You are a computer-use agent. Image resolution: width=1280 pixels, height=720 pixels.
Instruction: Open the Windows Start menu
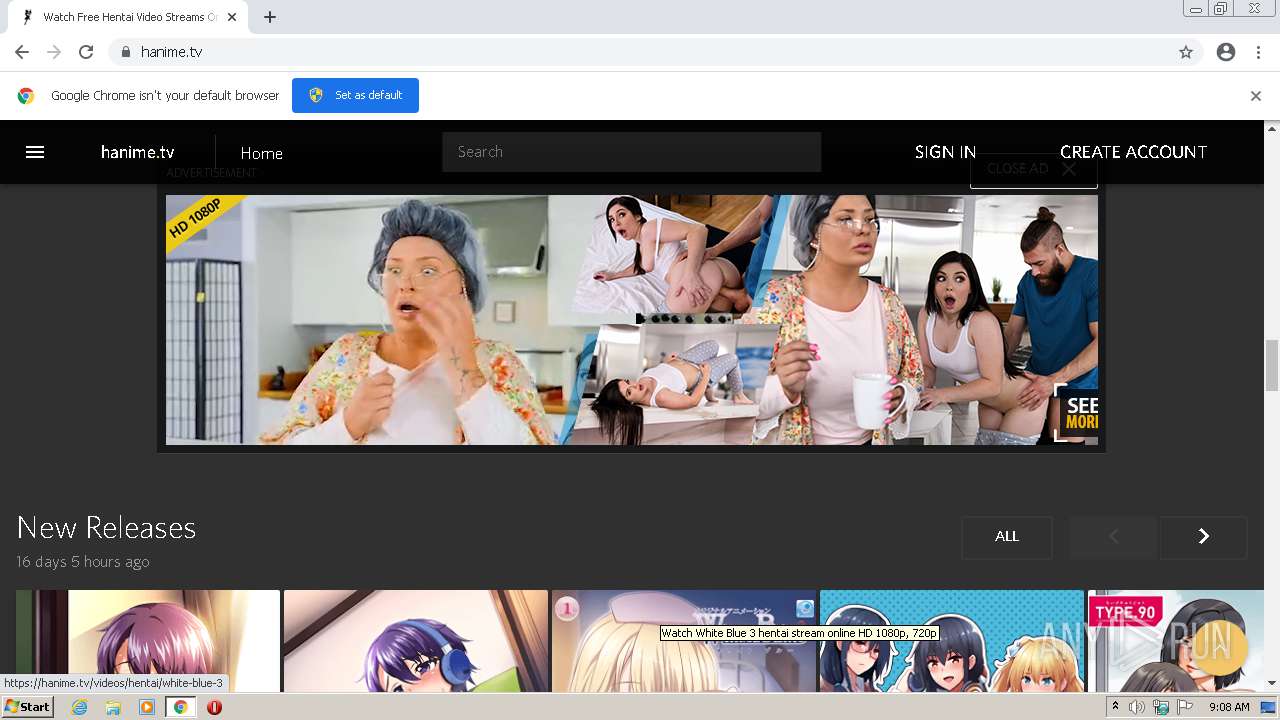[x=27, y=706]
